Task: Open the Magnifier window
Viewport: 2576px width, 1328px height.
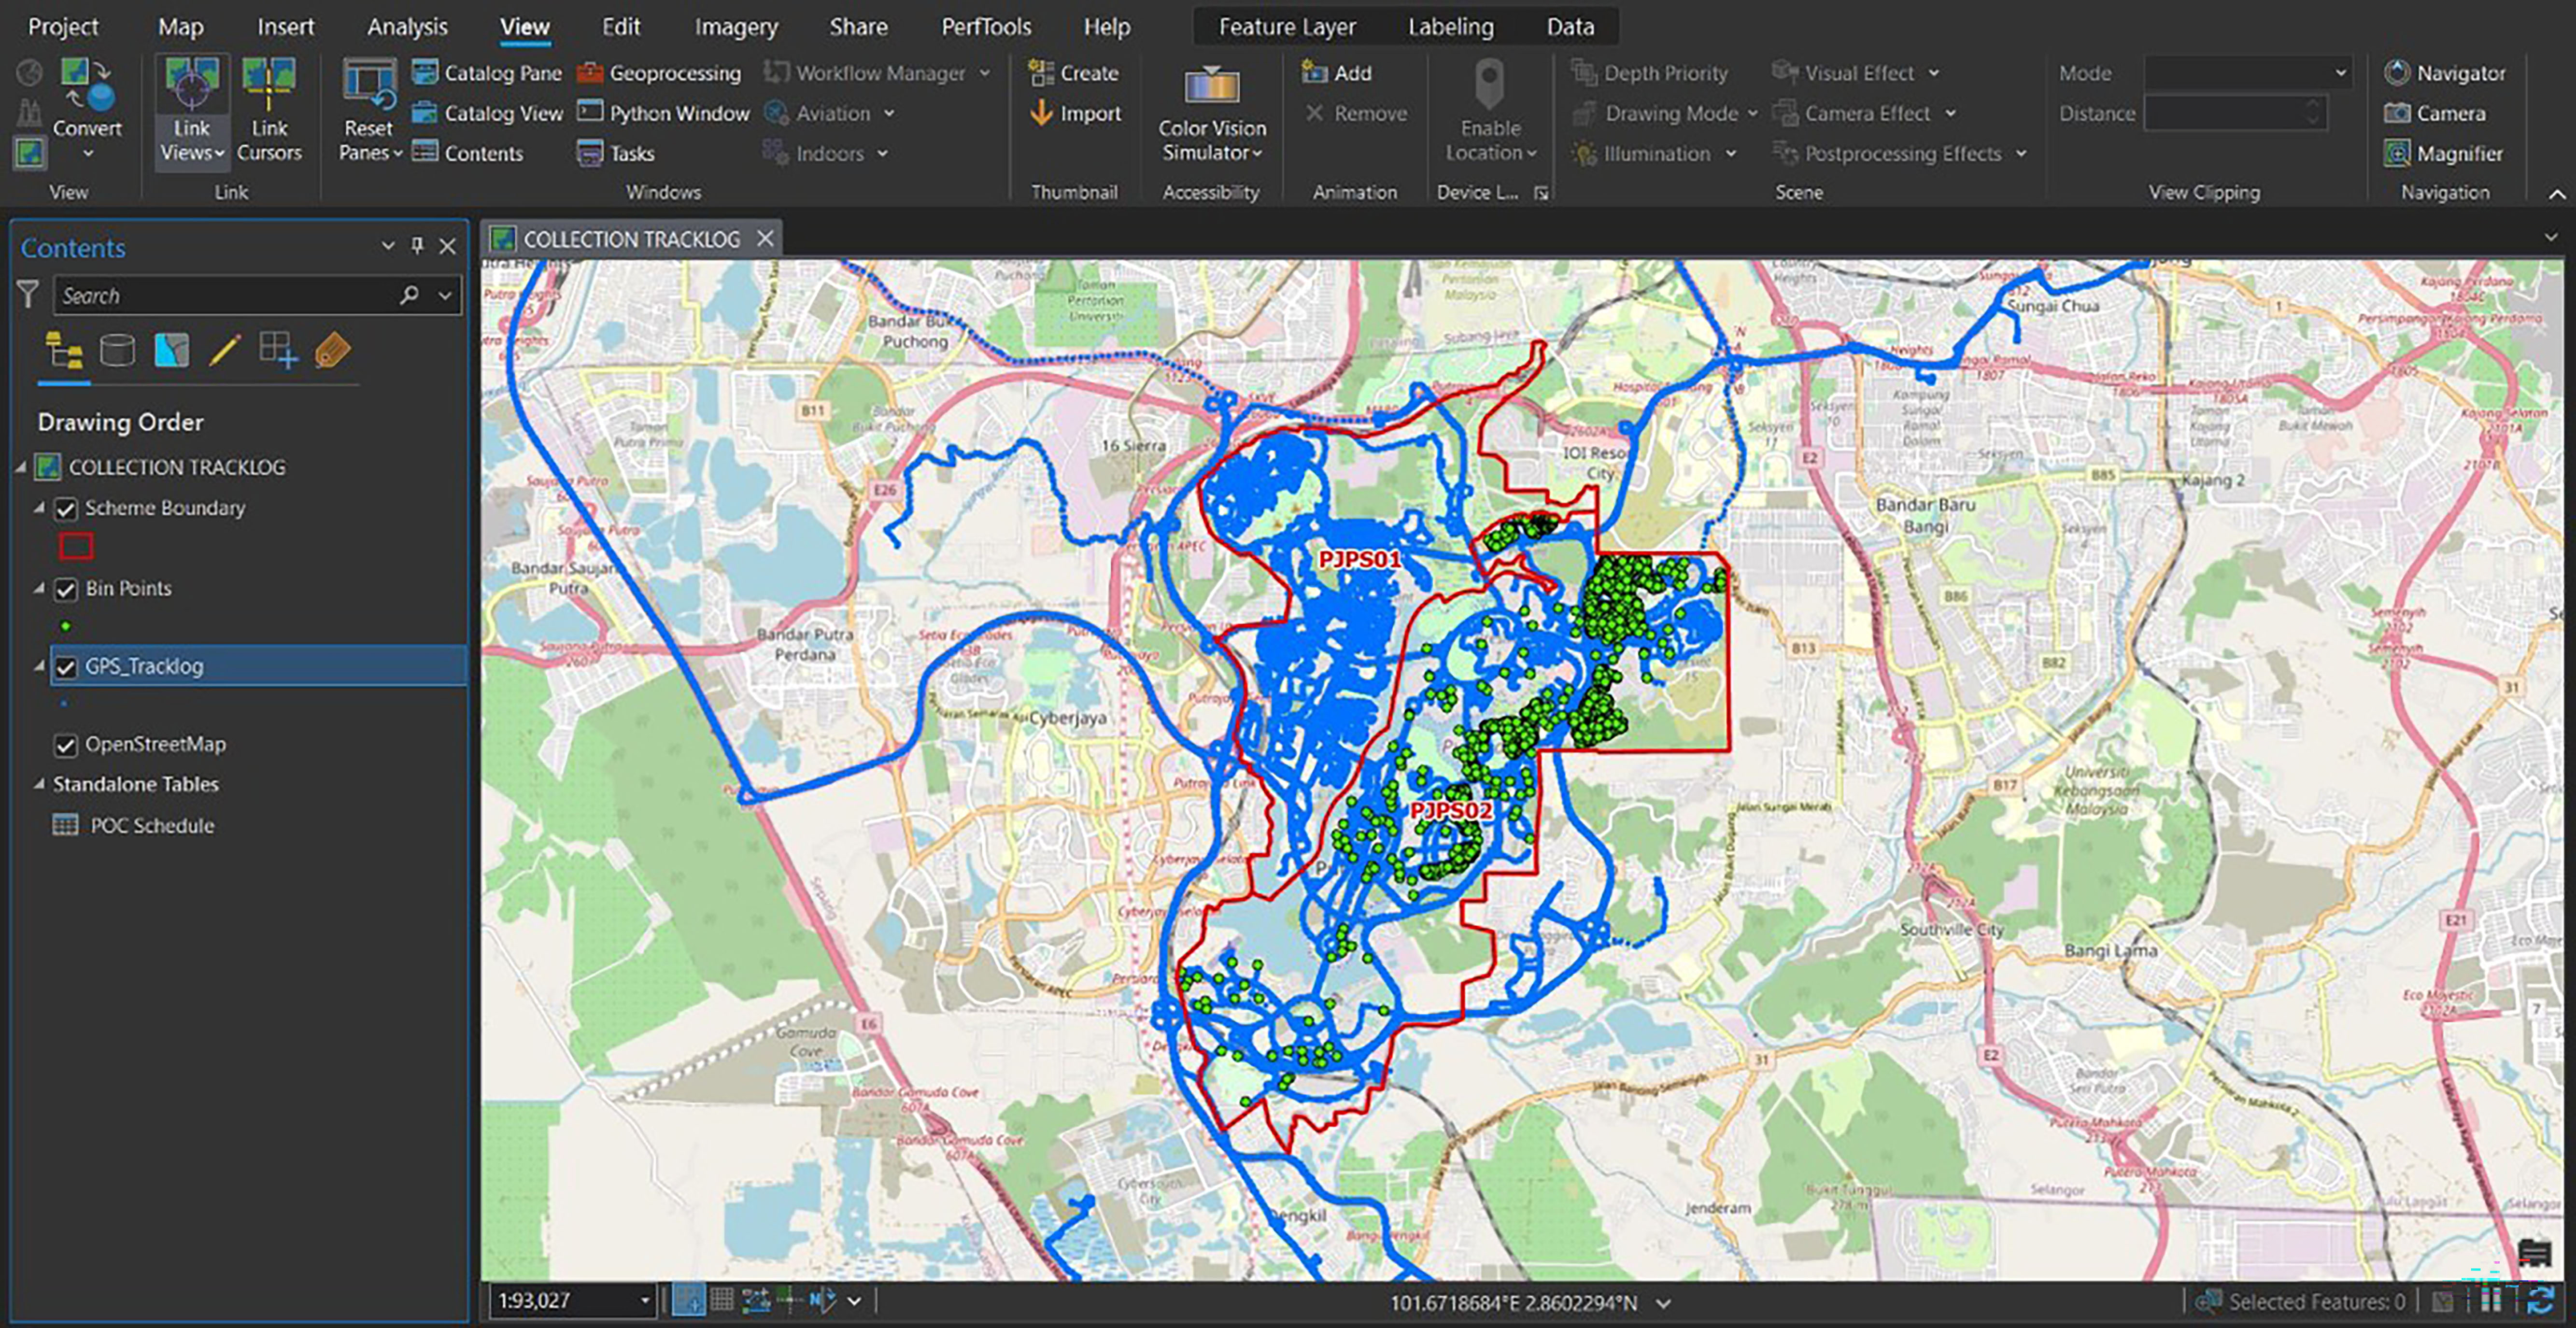Action: [2443, 153]
